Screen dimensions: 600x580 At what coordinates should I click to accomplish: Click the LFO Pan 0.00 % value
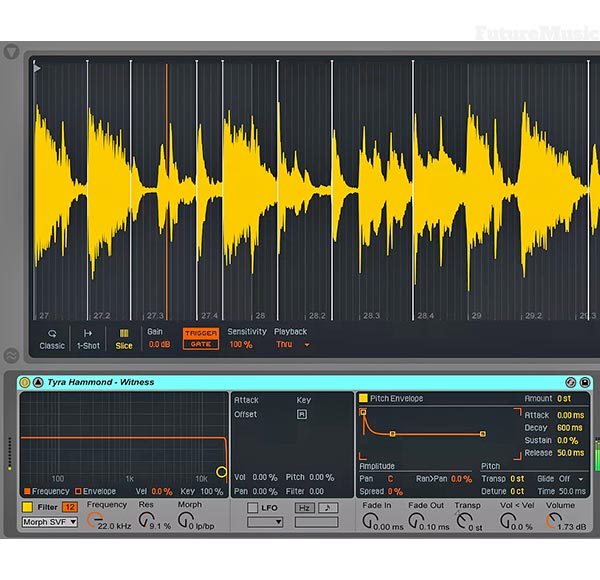click(265, 491)
